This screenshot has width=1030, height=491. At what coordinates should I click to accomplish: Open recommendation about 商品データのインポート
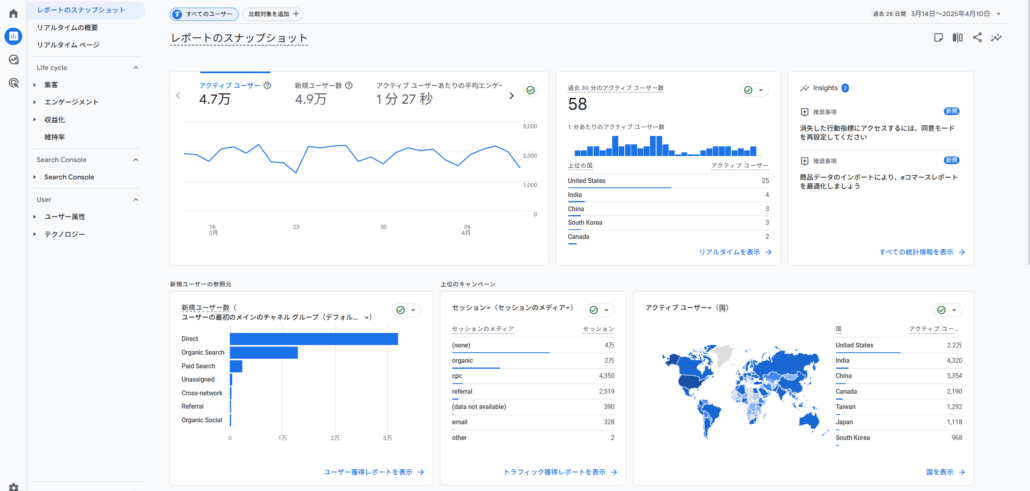(878, 181)
